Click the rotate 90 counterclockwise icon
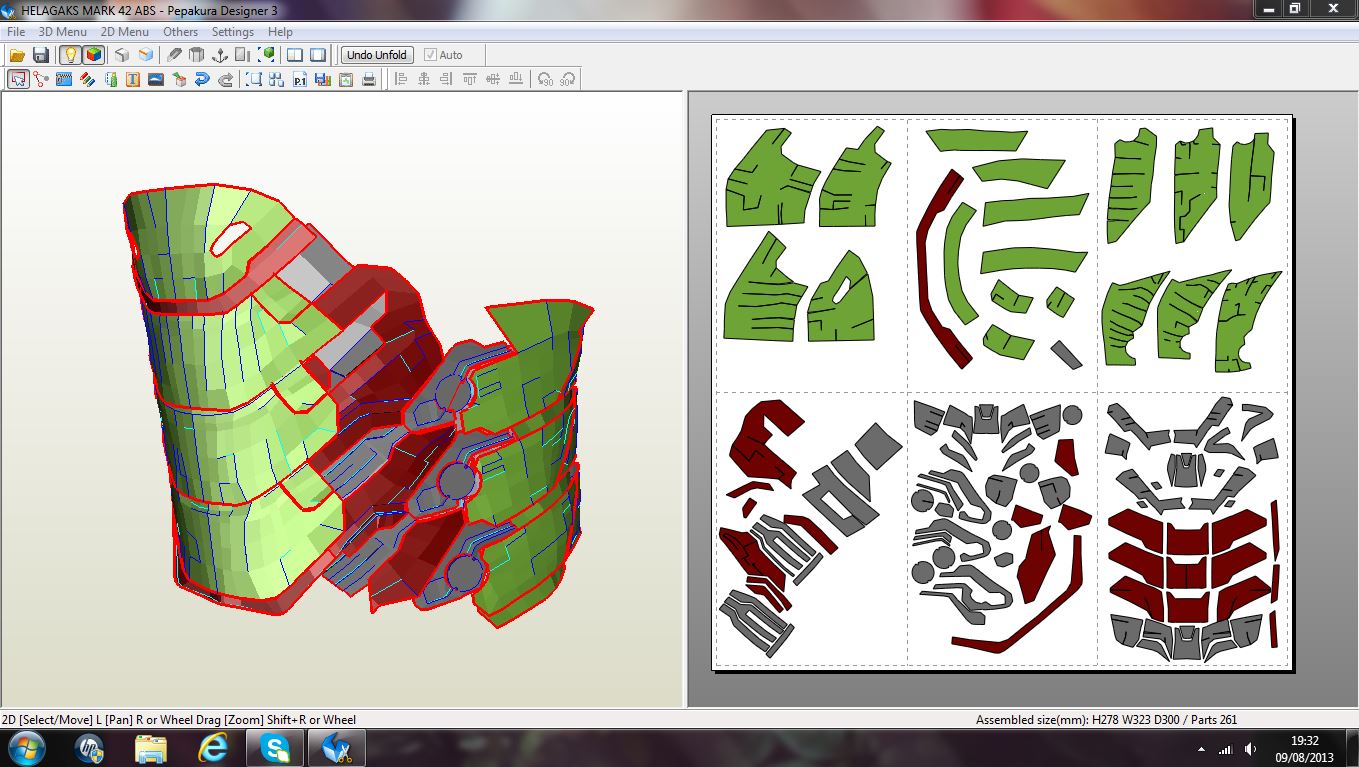Screen dimensions: 1359x767 pyautogui.click(x=545, y=79)
